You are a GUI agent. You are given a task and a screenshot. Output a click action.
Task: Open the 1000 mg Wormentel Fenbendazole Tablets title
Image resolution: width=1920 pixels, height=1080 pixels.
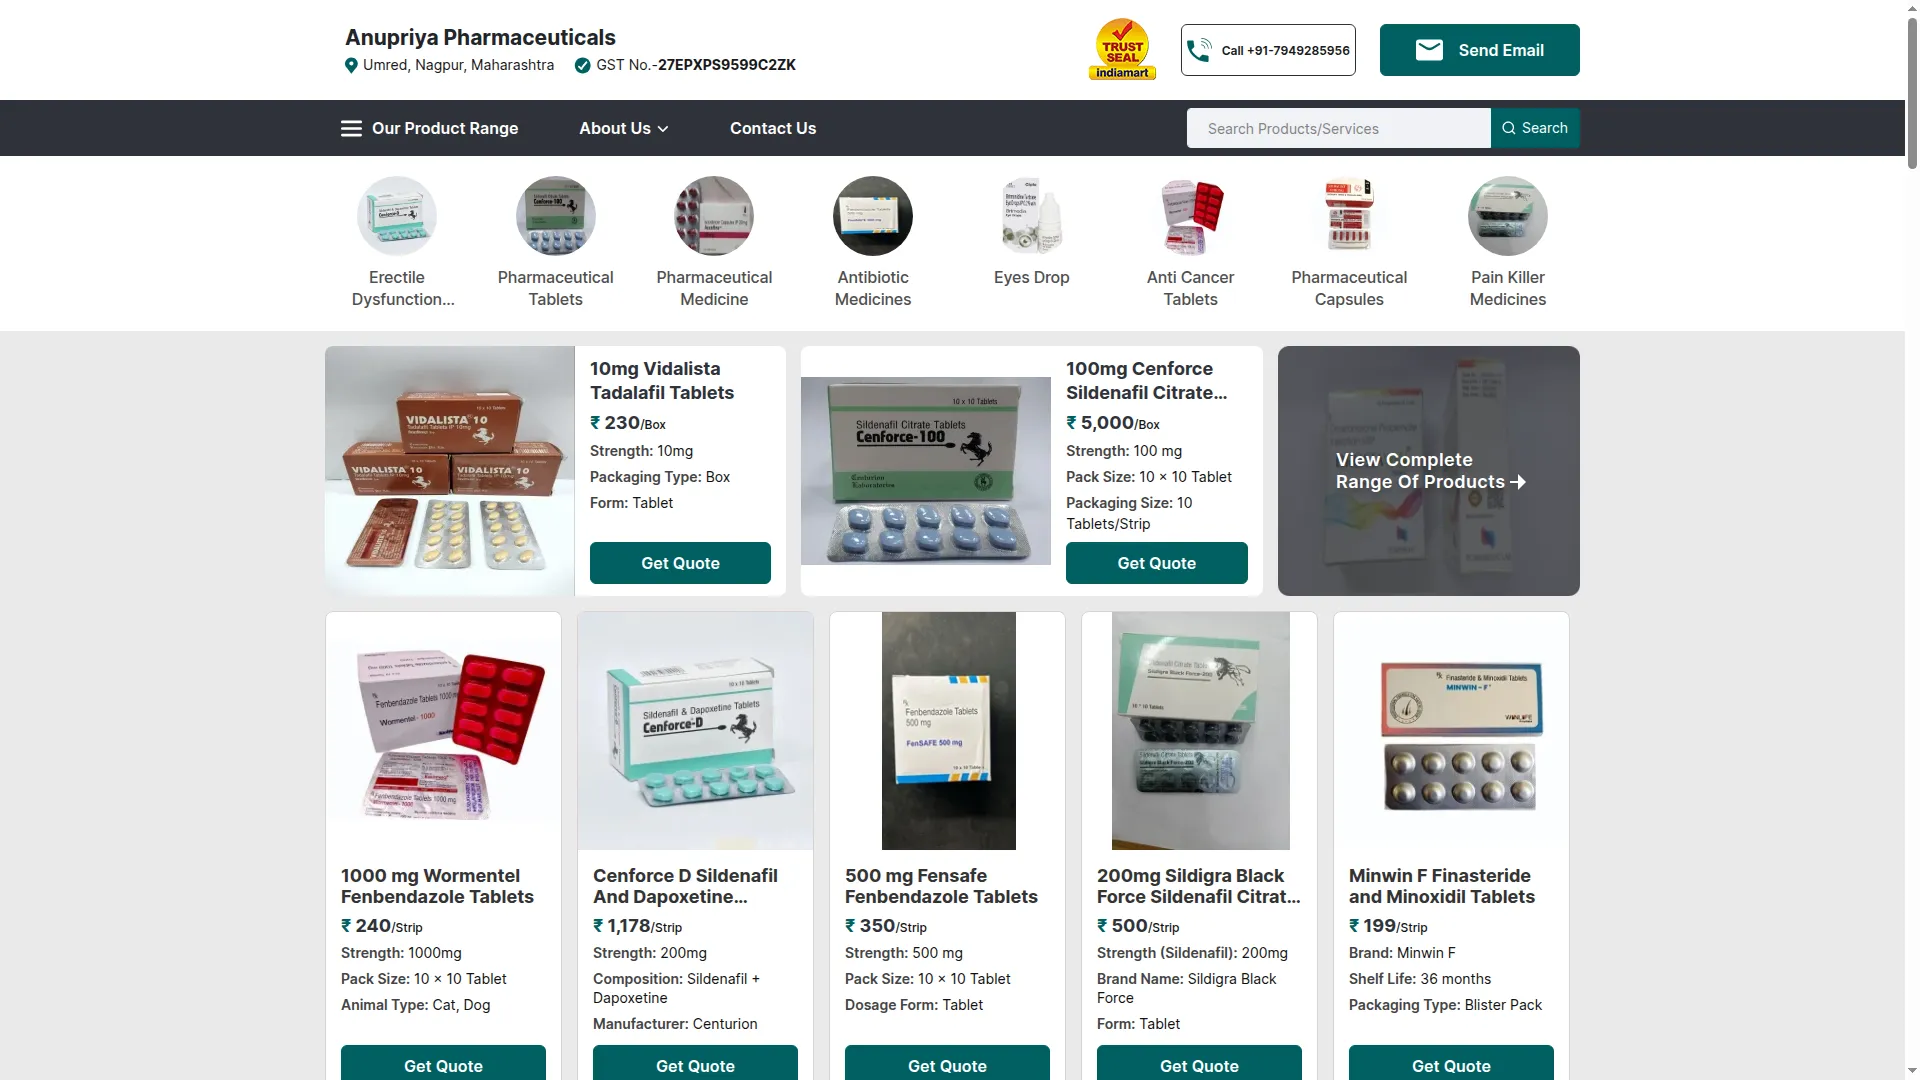pyautogui.click(x=437, y=886)
